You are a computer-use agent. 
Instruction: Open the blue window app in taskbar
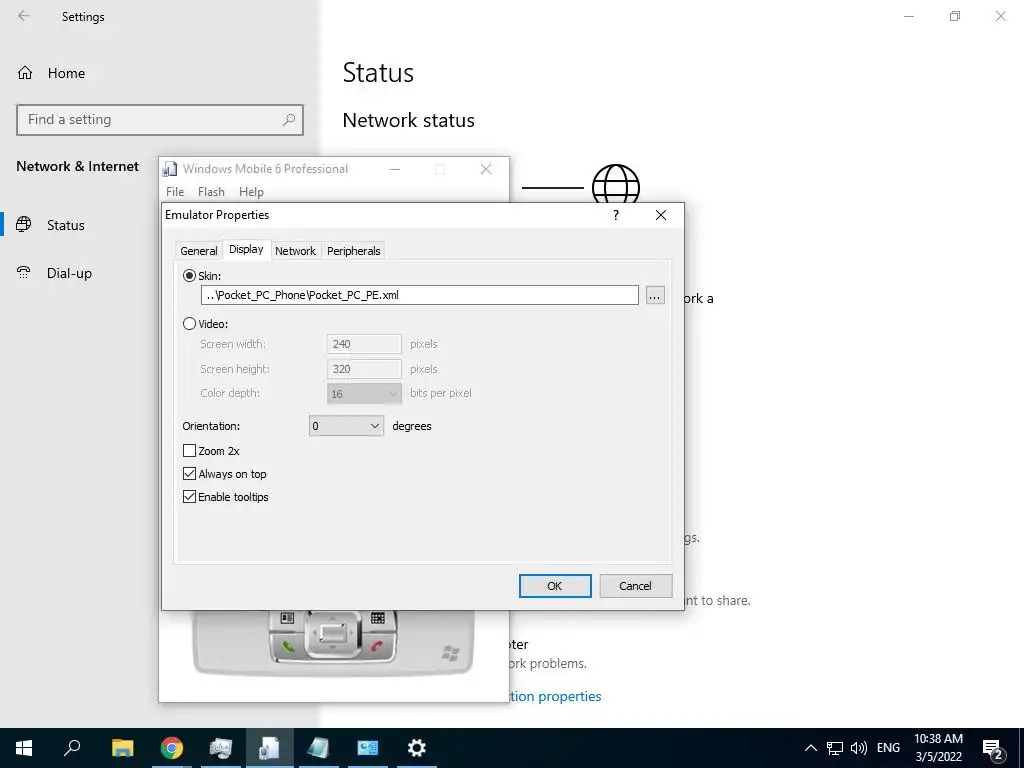click(x=368, y=748)
